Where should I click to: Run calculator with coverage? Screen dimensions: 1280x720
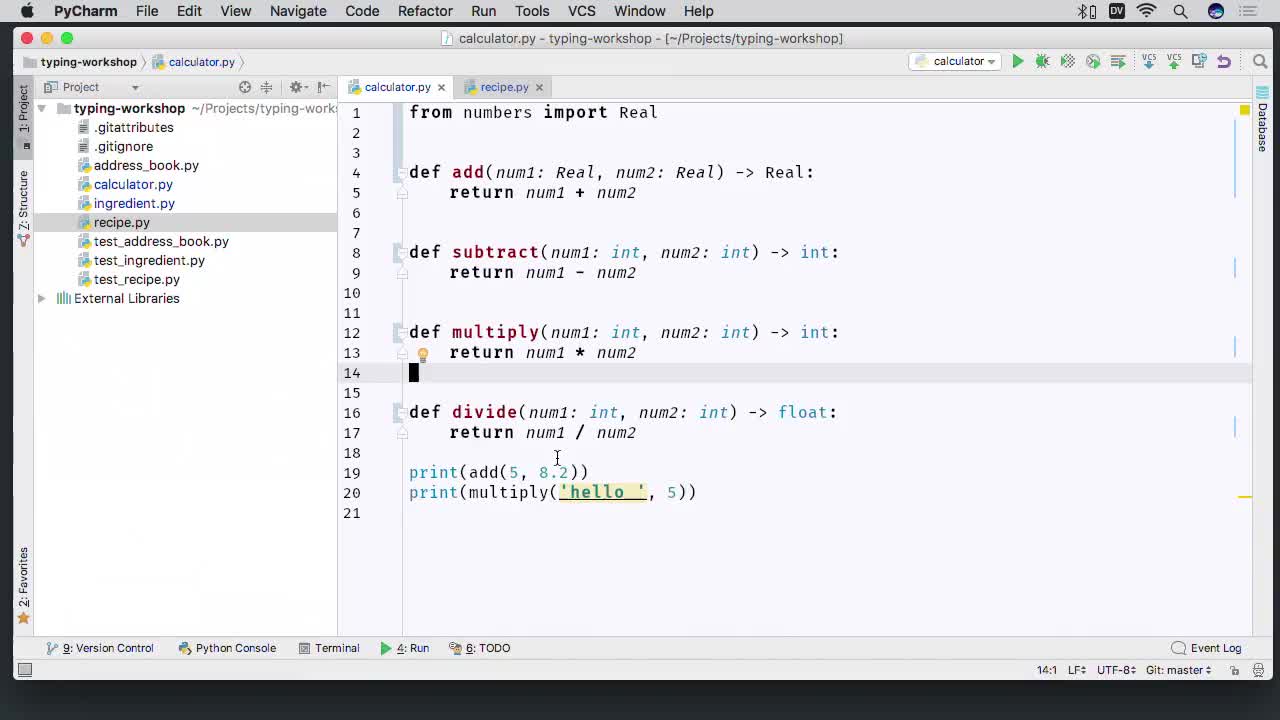click(x=1067, y=61)
